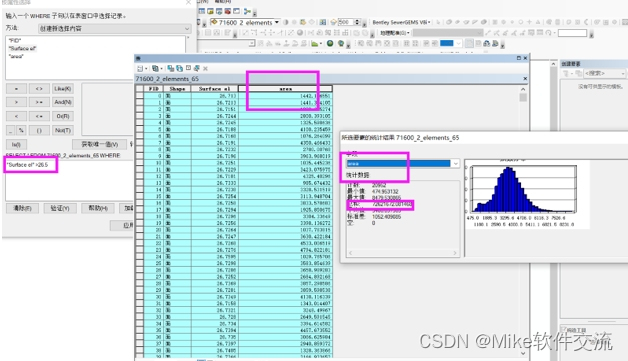Click the 验证(Y) verify button
Image resolution: width=628 pixels, height=361 pixels.
click(x=60, y=208)
